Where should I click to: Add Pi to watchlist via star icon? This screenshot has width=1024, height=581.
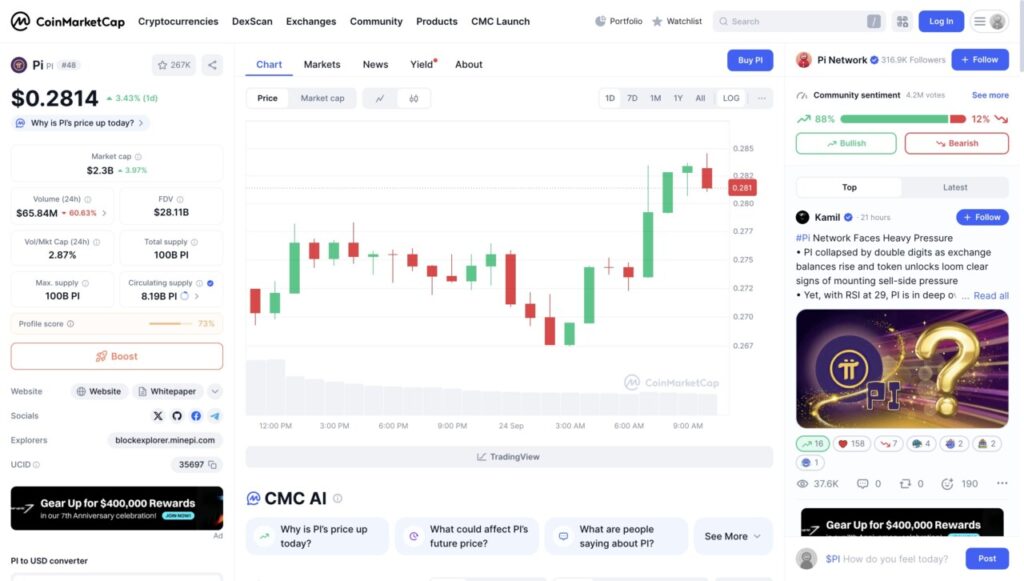point(174,65)
